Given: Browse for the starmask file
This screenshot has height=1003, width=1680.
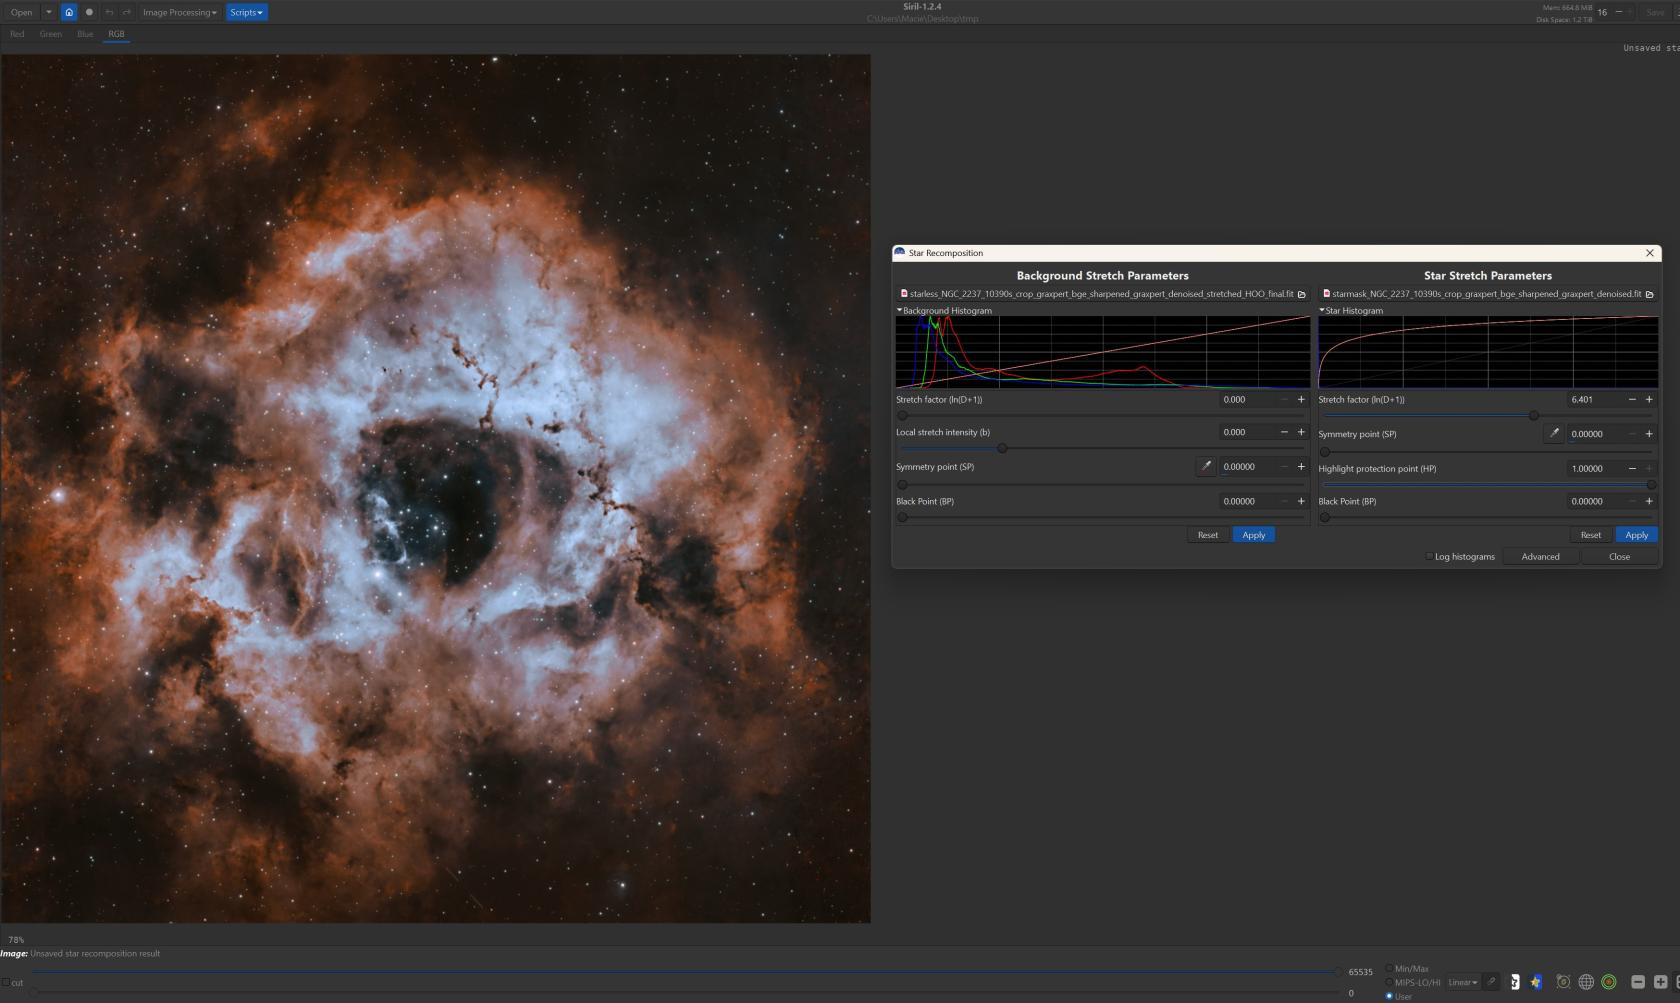Looking at the screenshot, I should [x=1649, y=294].
